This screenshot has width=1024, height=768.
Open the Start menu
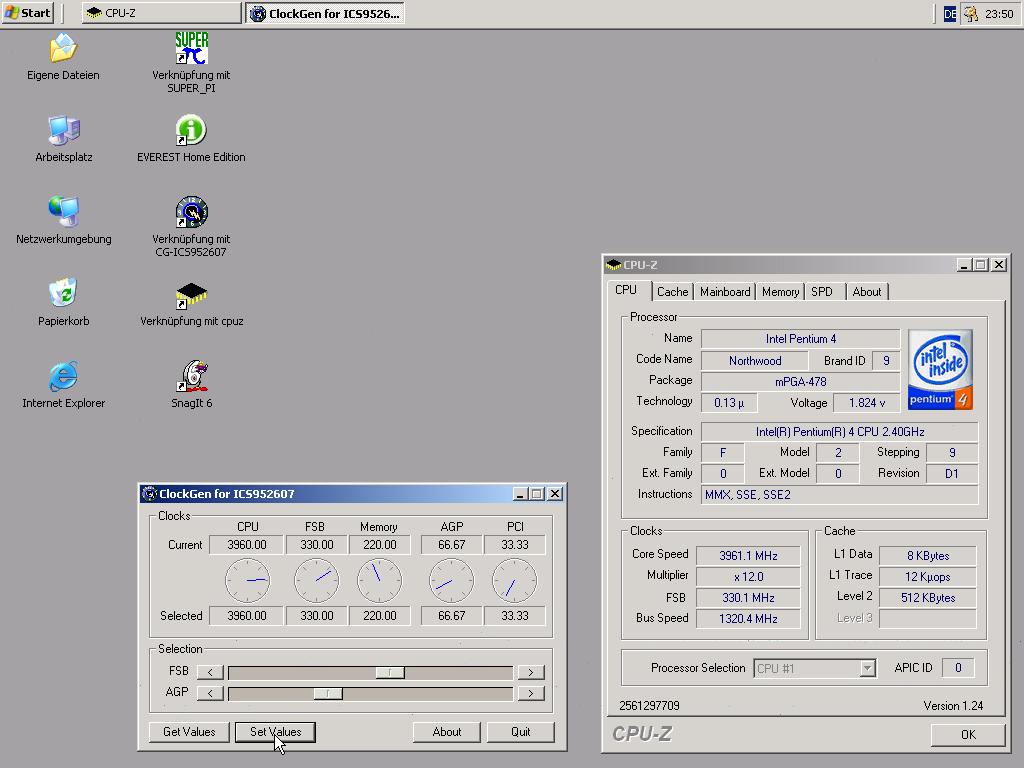coord(27,13)
